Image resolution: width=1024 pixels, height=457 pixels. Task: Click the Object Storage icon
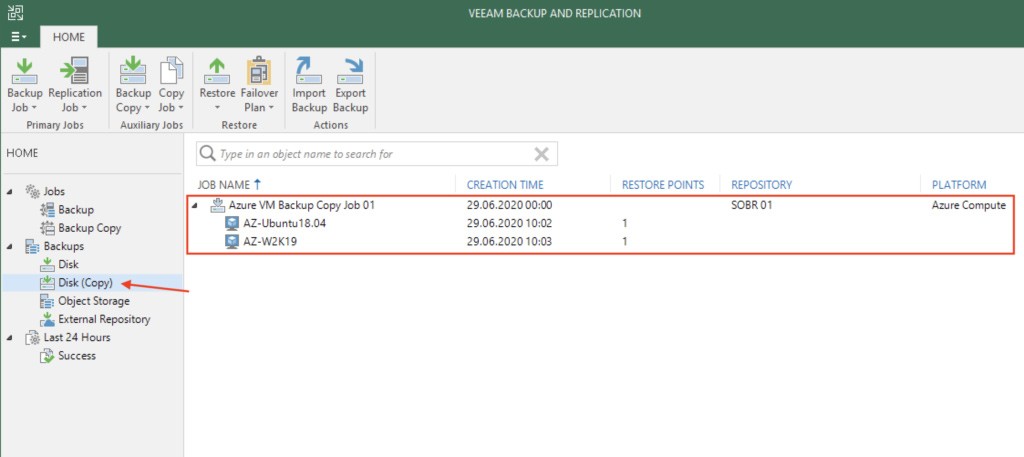coord(47,301)
